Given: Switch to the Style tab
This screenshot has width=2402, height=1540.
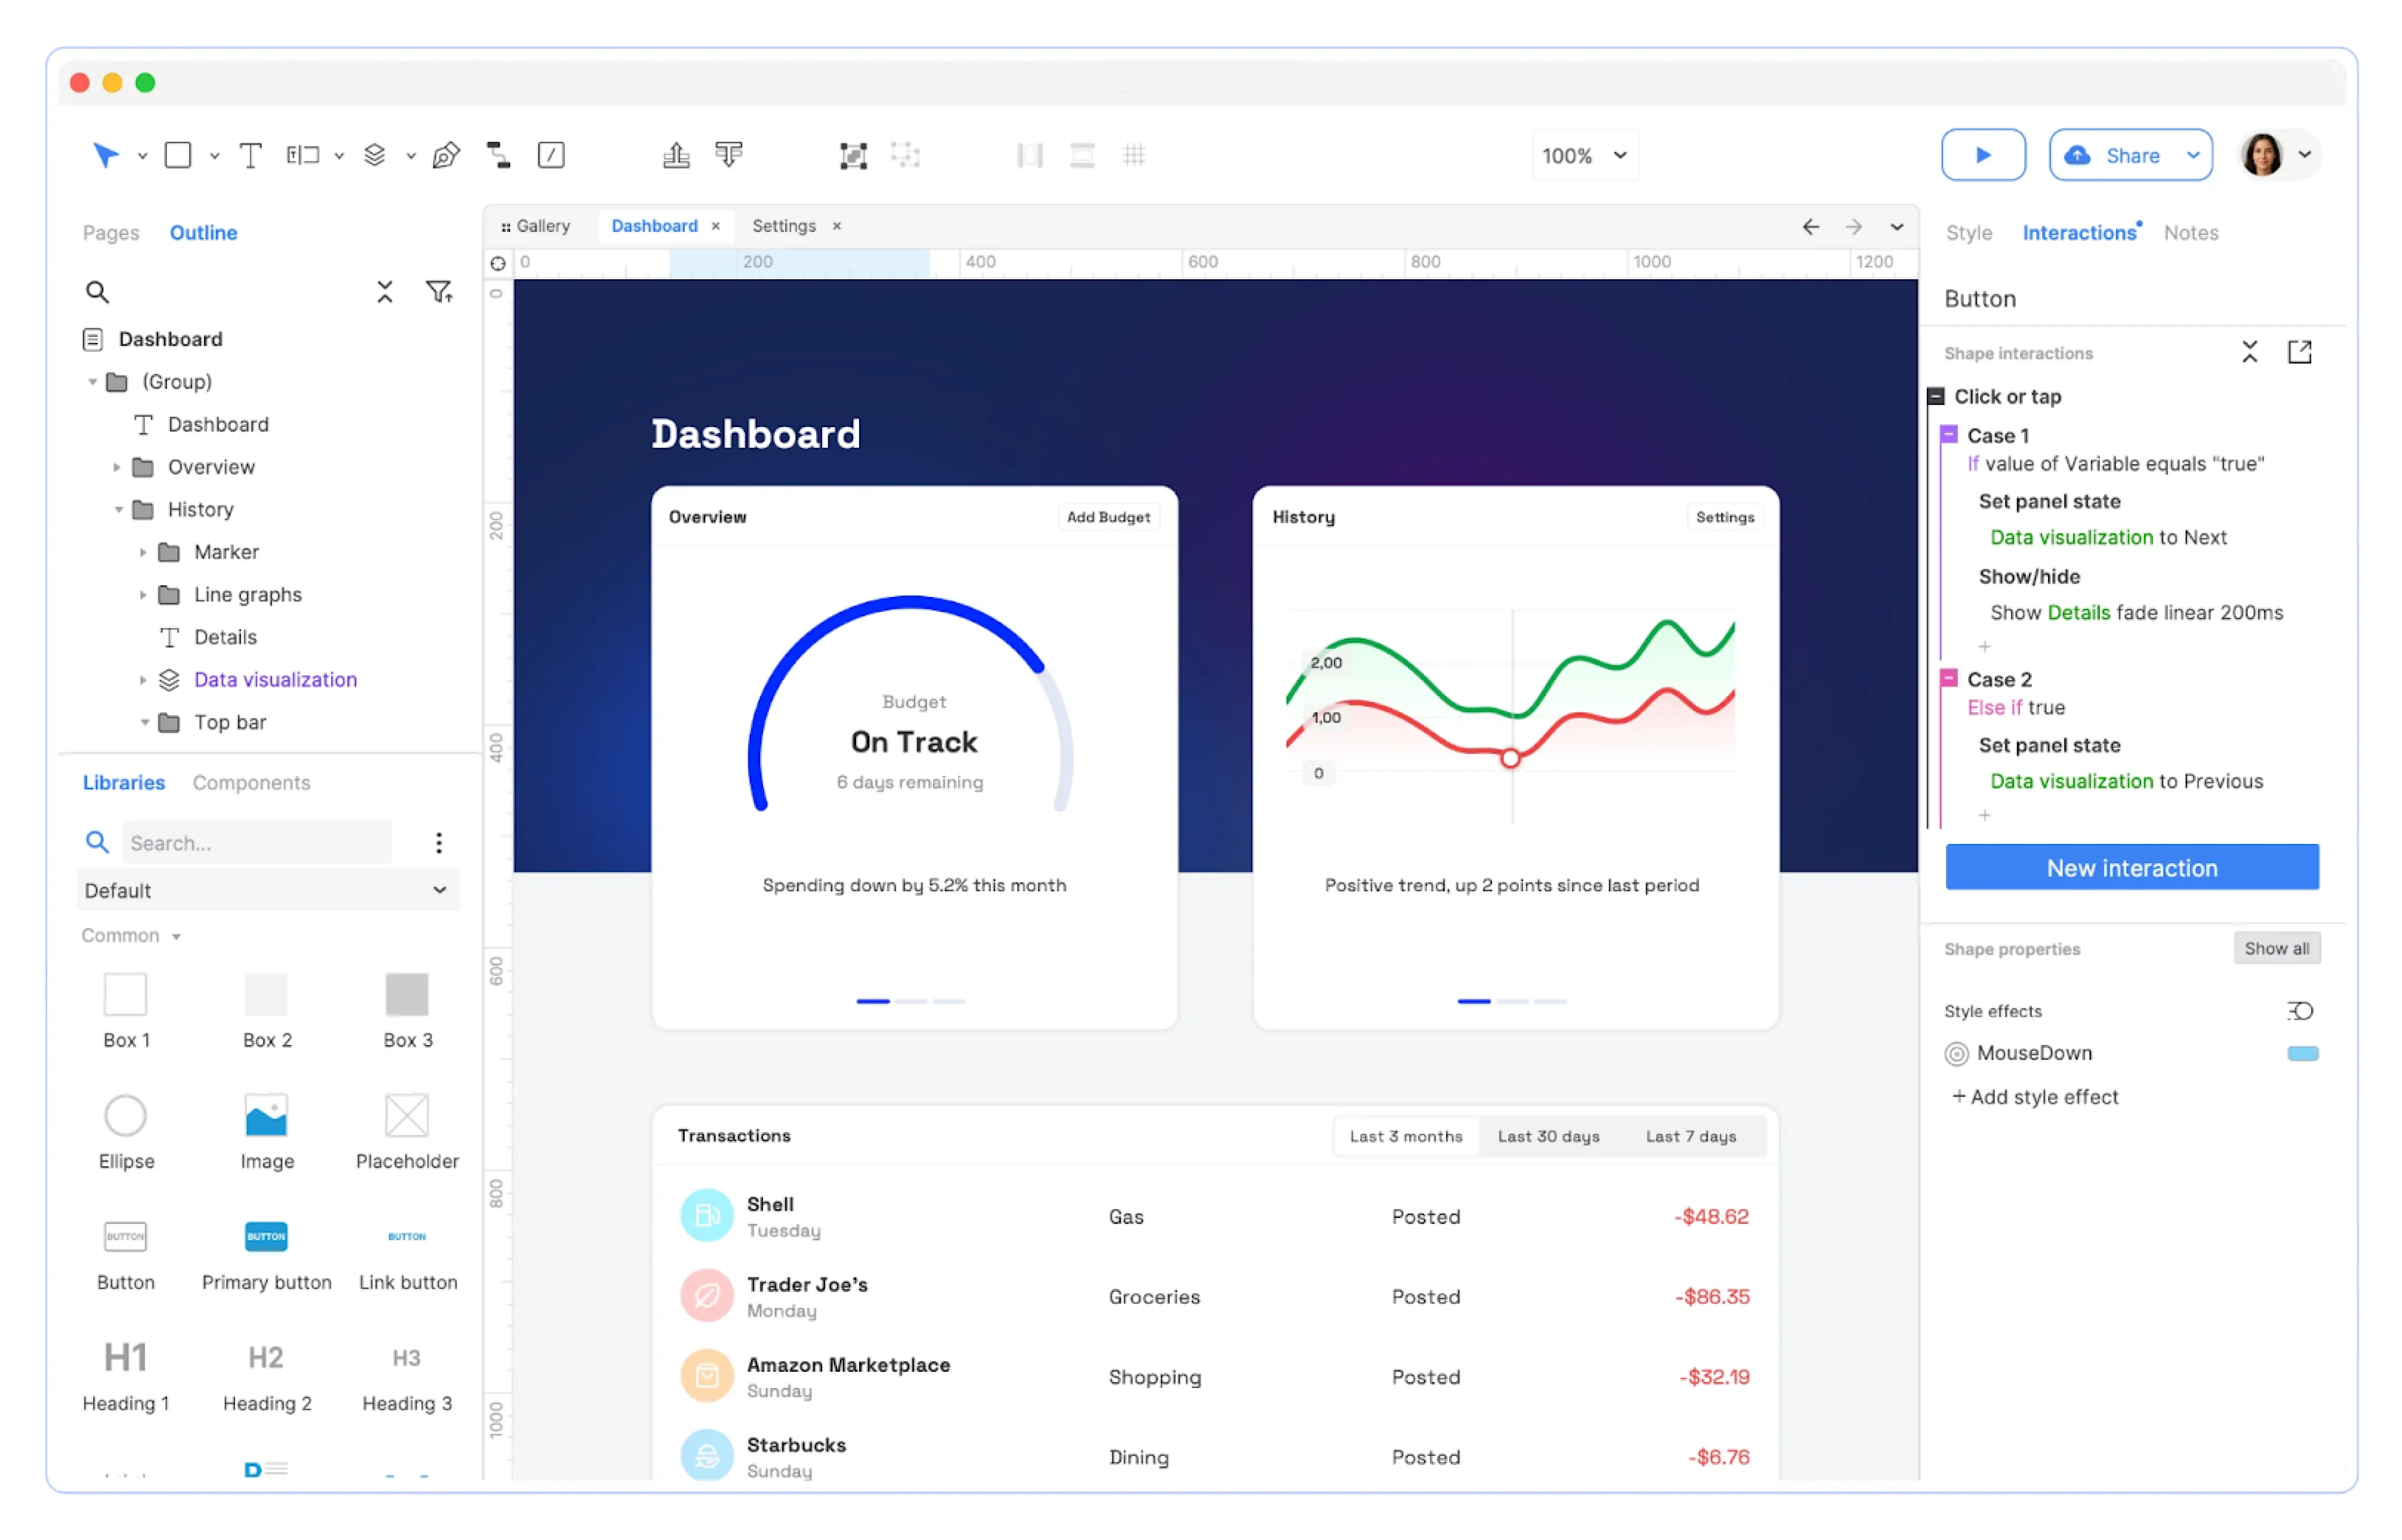Looking at the screenshot, I should click(x=1968, y=233).
